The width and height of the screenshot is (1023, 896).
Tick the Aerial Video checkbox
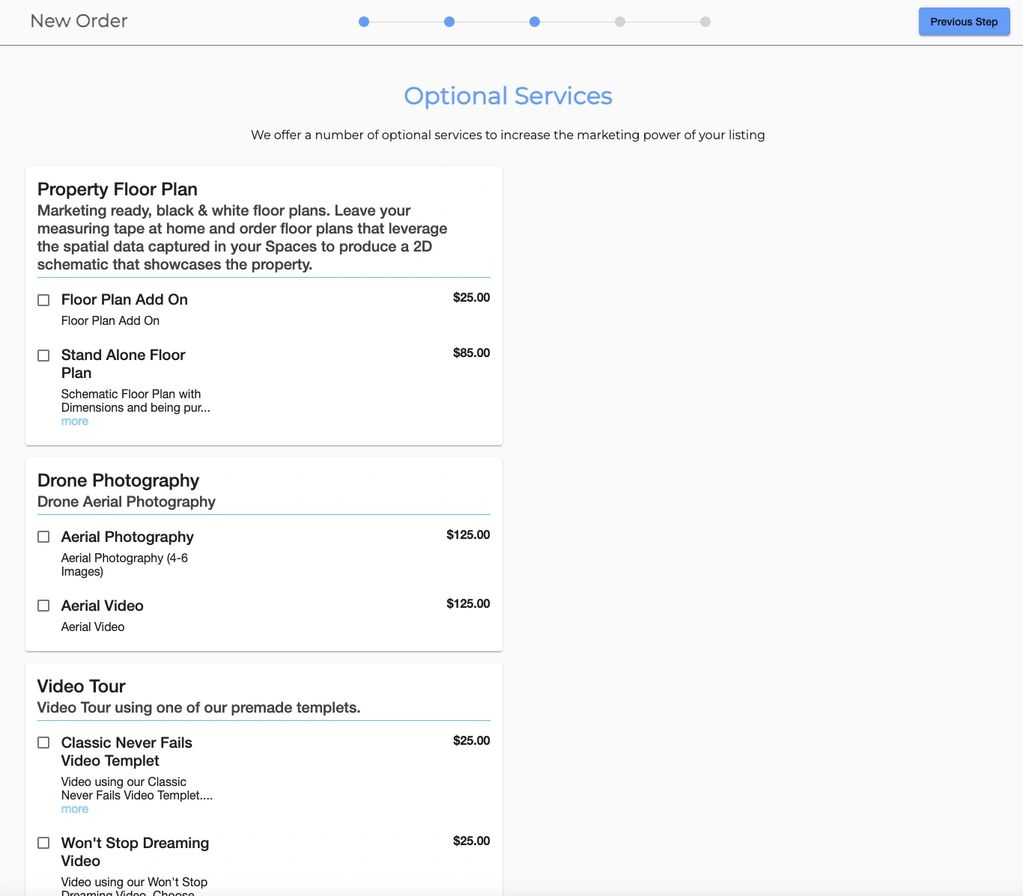(44, 606)
